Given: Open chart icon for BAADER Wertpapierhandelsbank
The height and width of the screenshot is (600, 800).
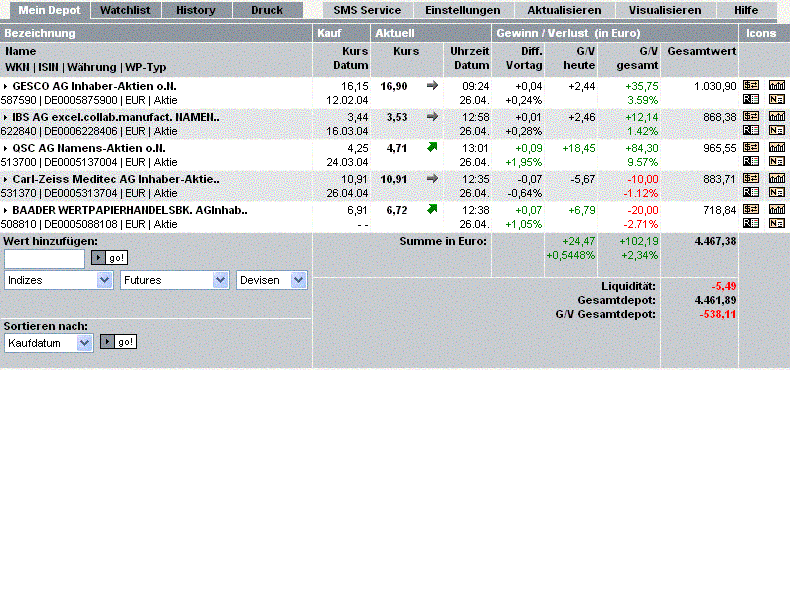Looking at the screenshot, I should (777, 210).
